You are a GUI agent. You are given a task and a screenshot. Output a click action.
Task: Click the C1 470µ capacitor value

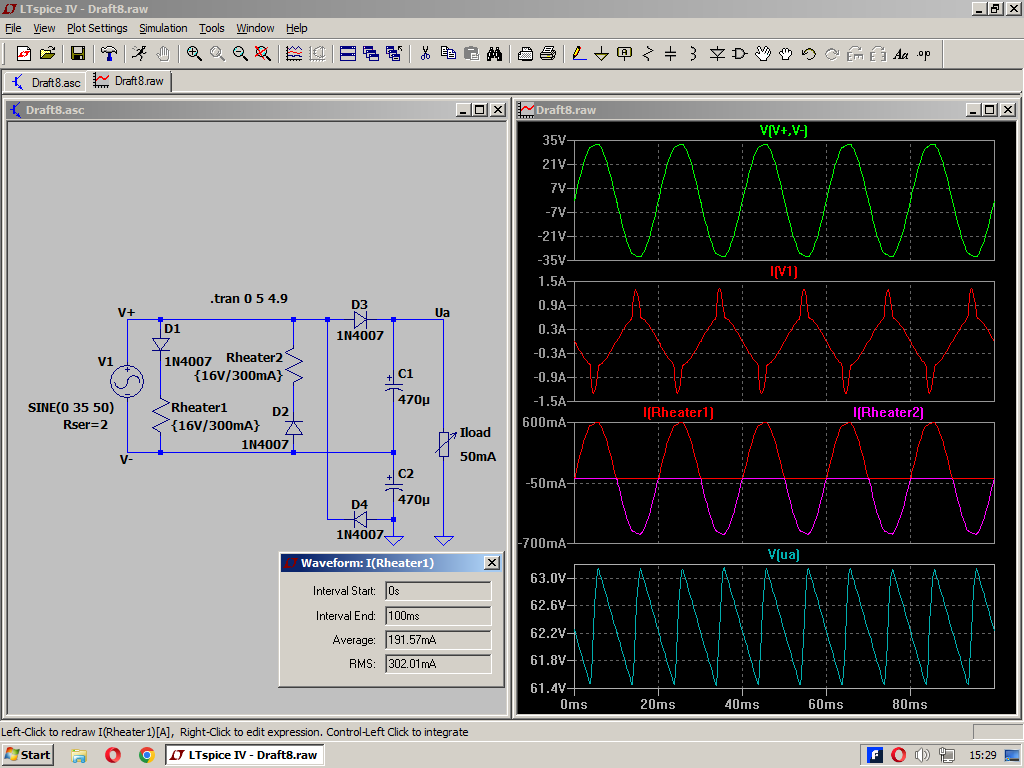coord(414,400)
